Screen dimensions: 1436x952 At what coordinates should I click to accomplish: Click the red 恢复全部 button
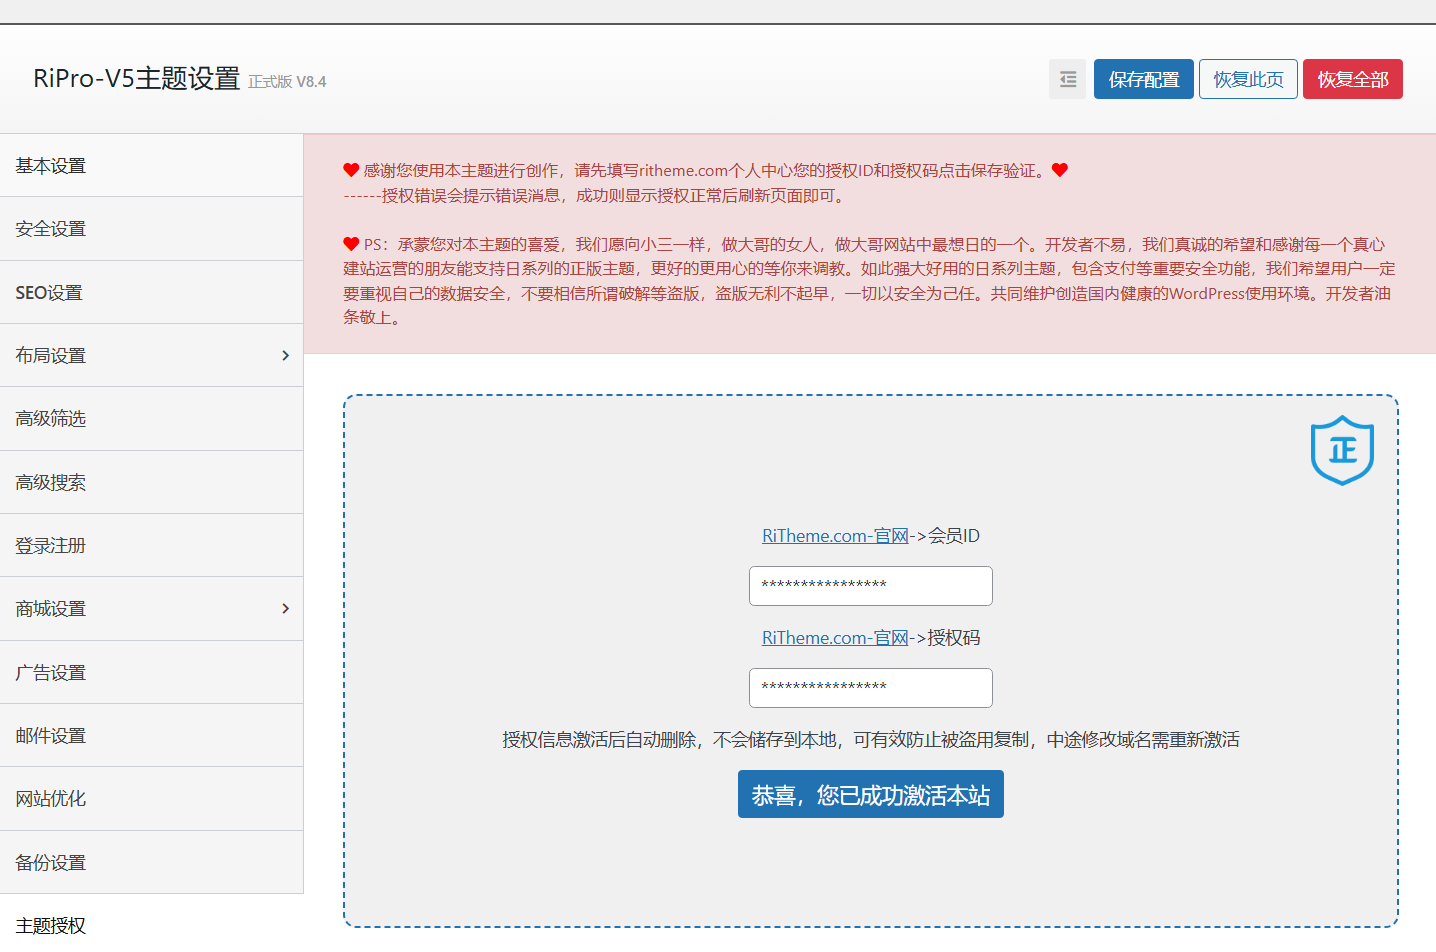coord(1353,79)
